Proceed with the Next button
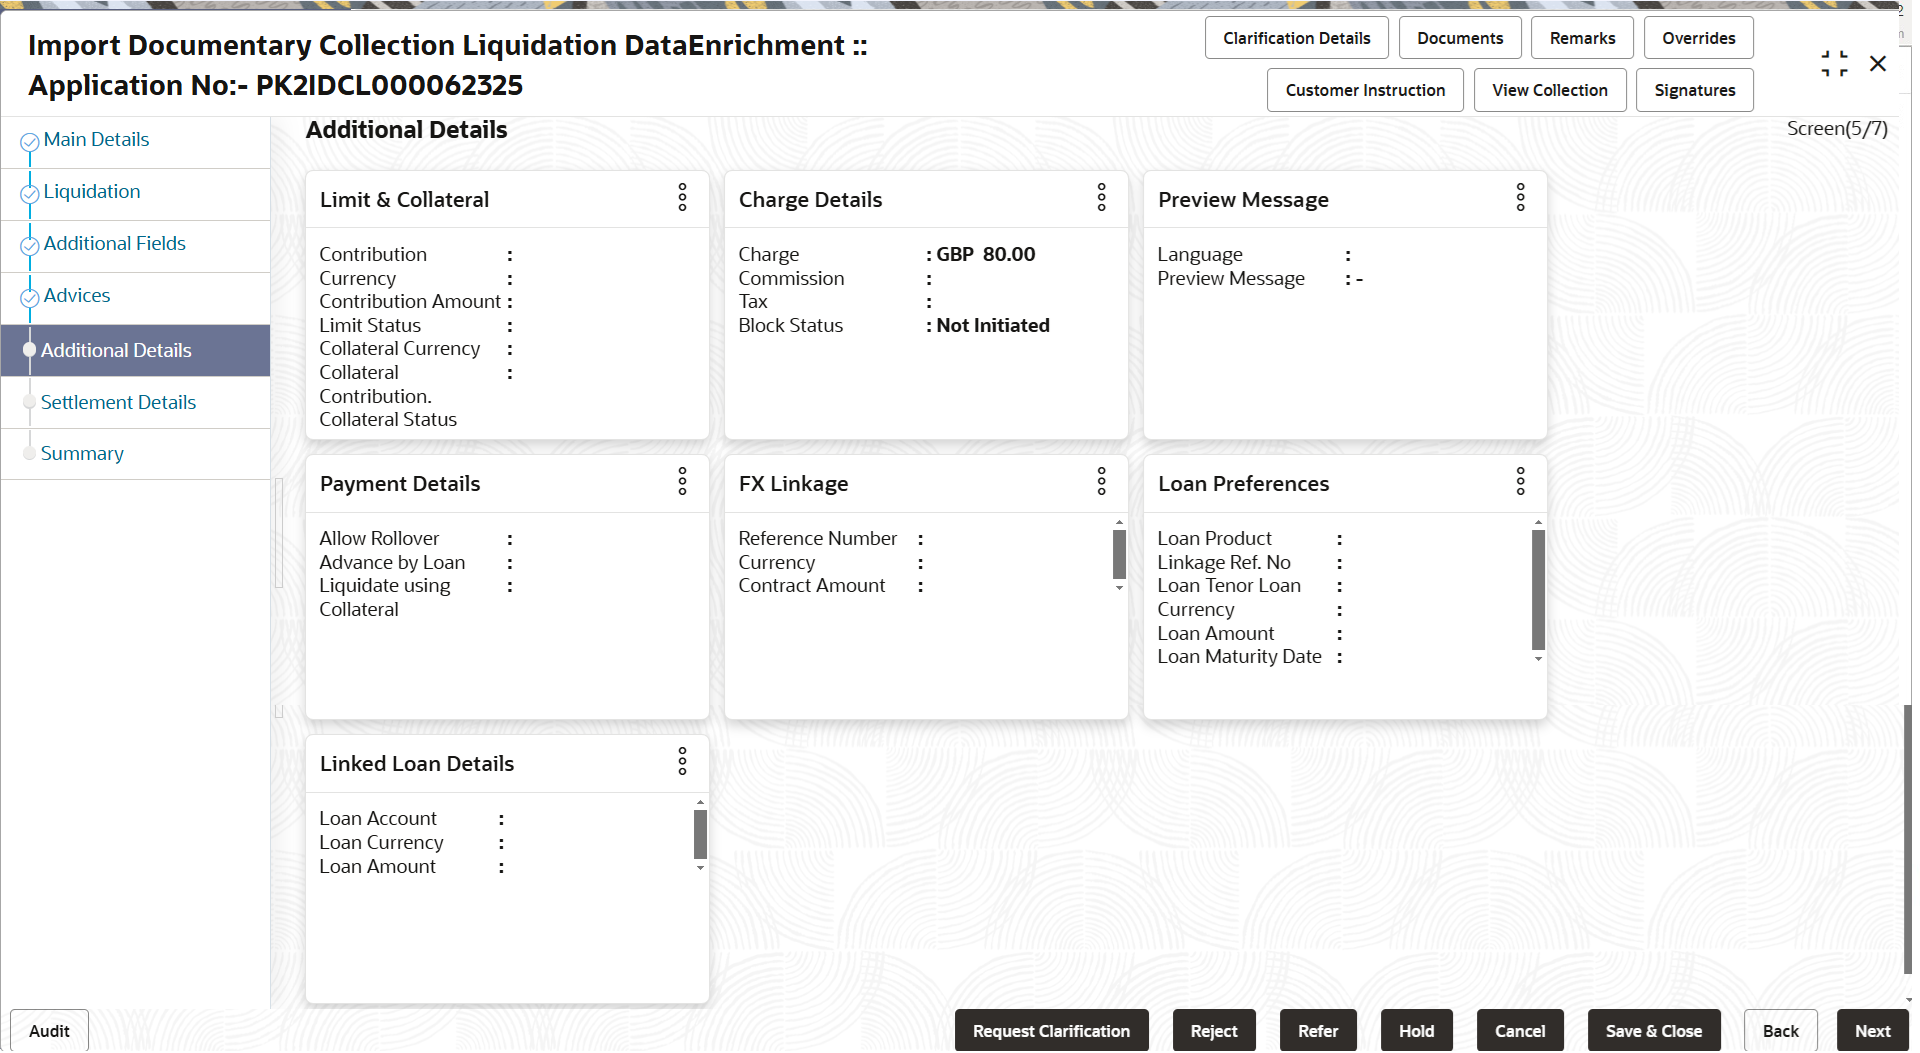 coord(1872,1031)
